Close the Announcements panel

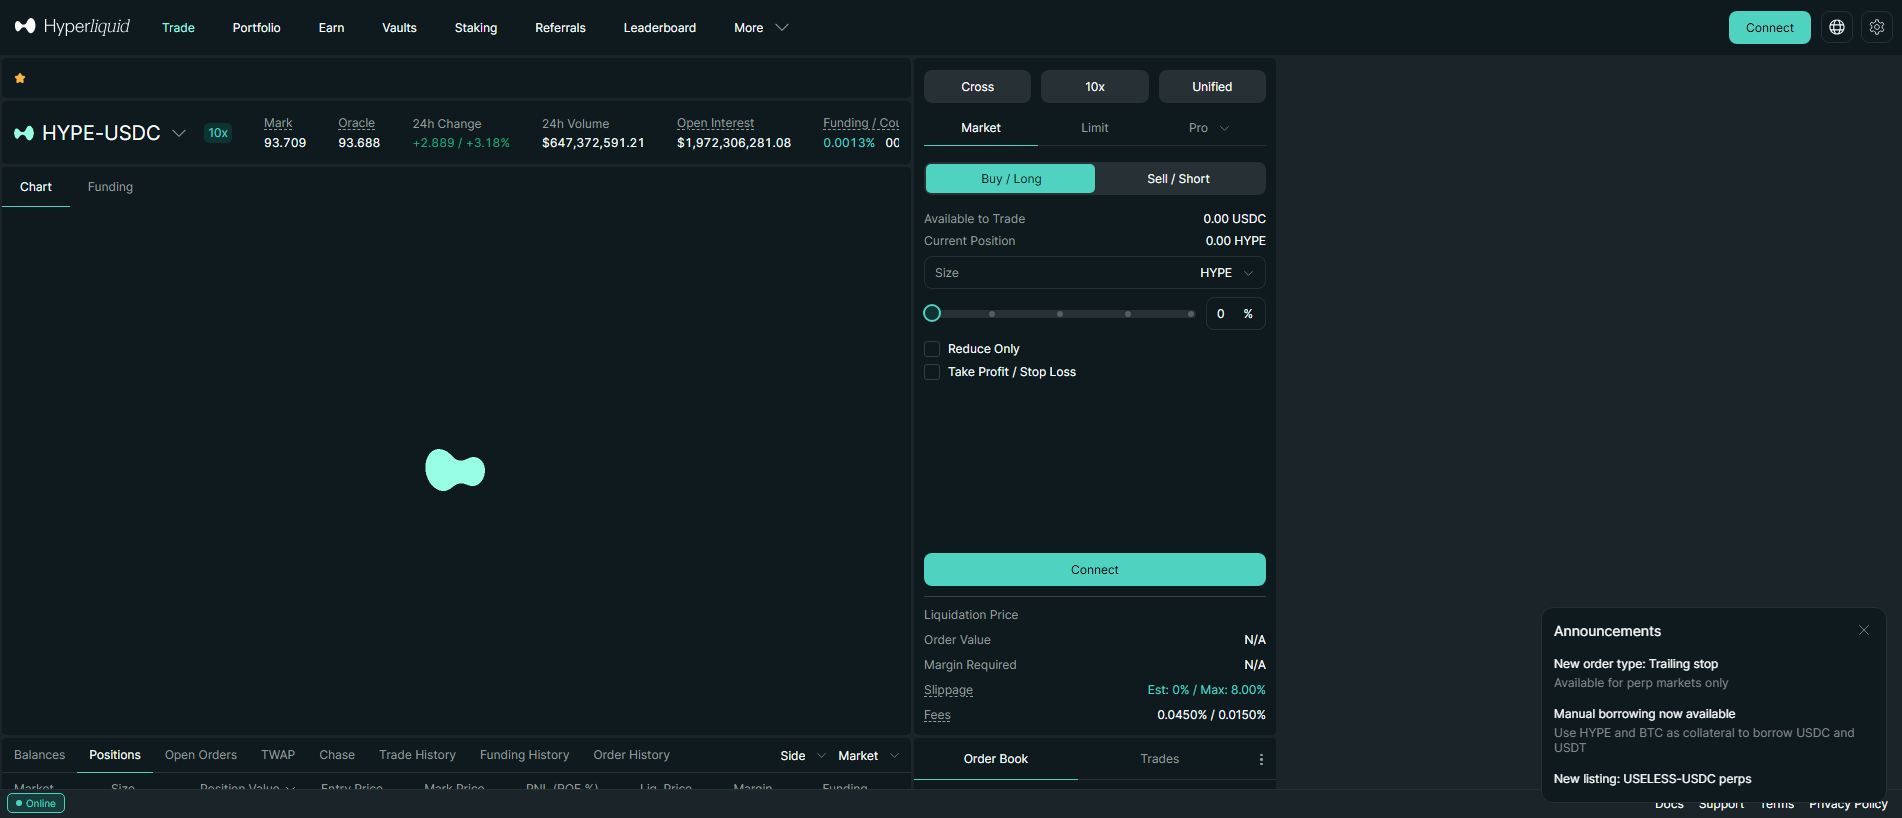coord(1864,630)
